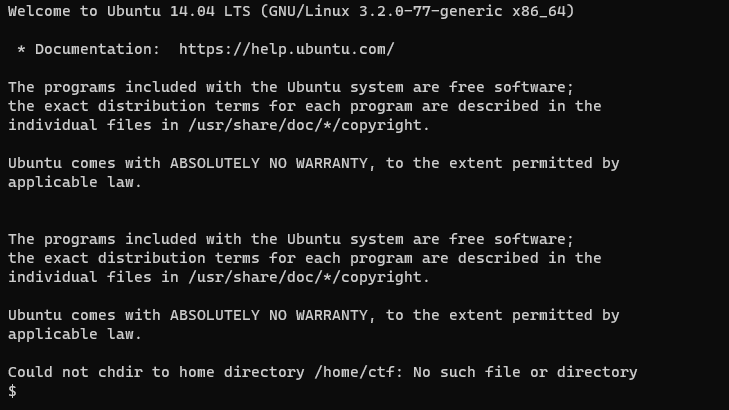Click the last applicable law. line
The image size is (729, 410).
point(75,334)
